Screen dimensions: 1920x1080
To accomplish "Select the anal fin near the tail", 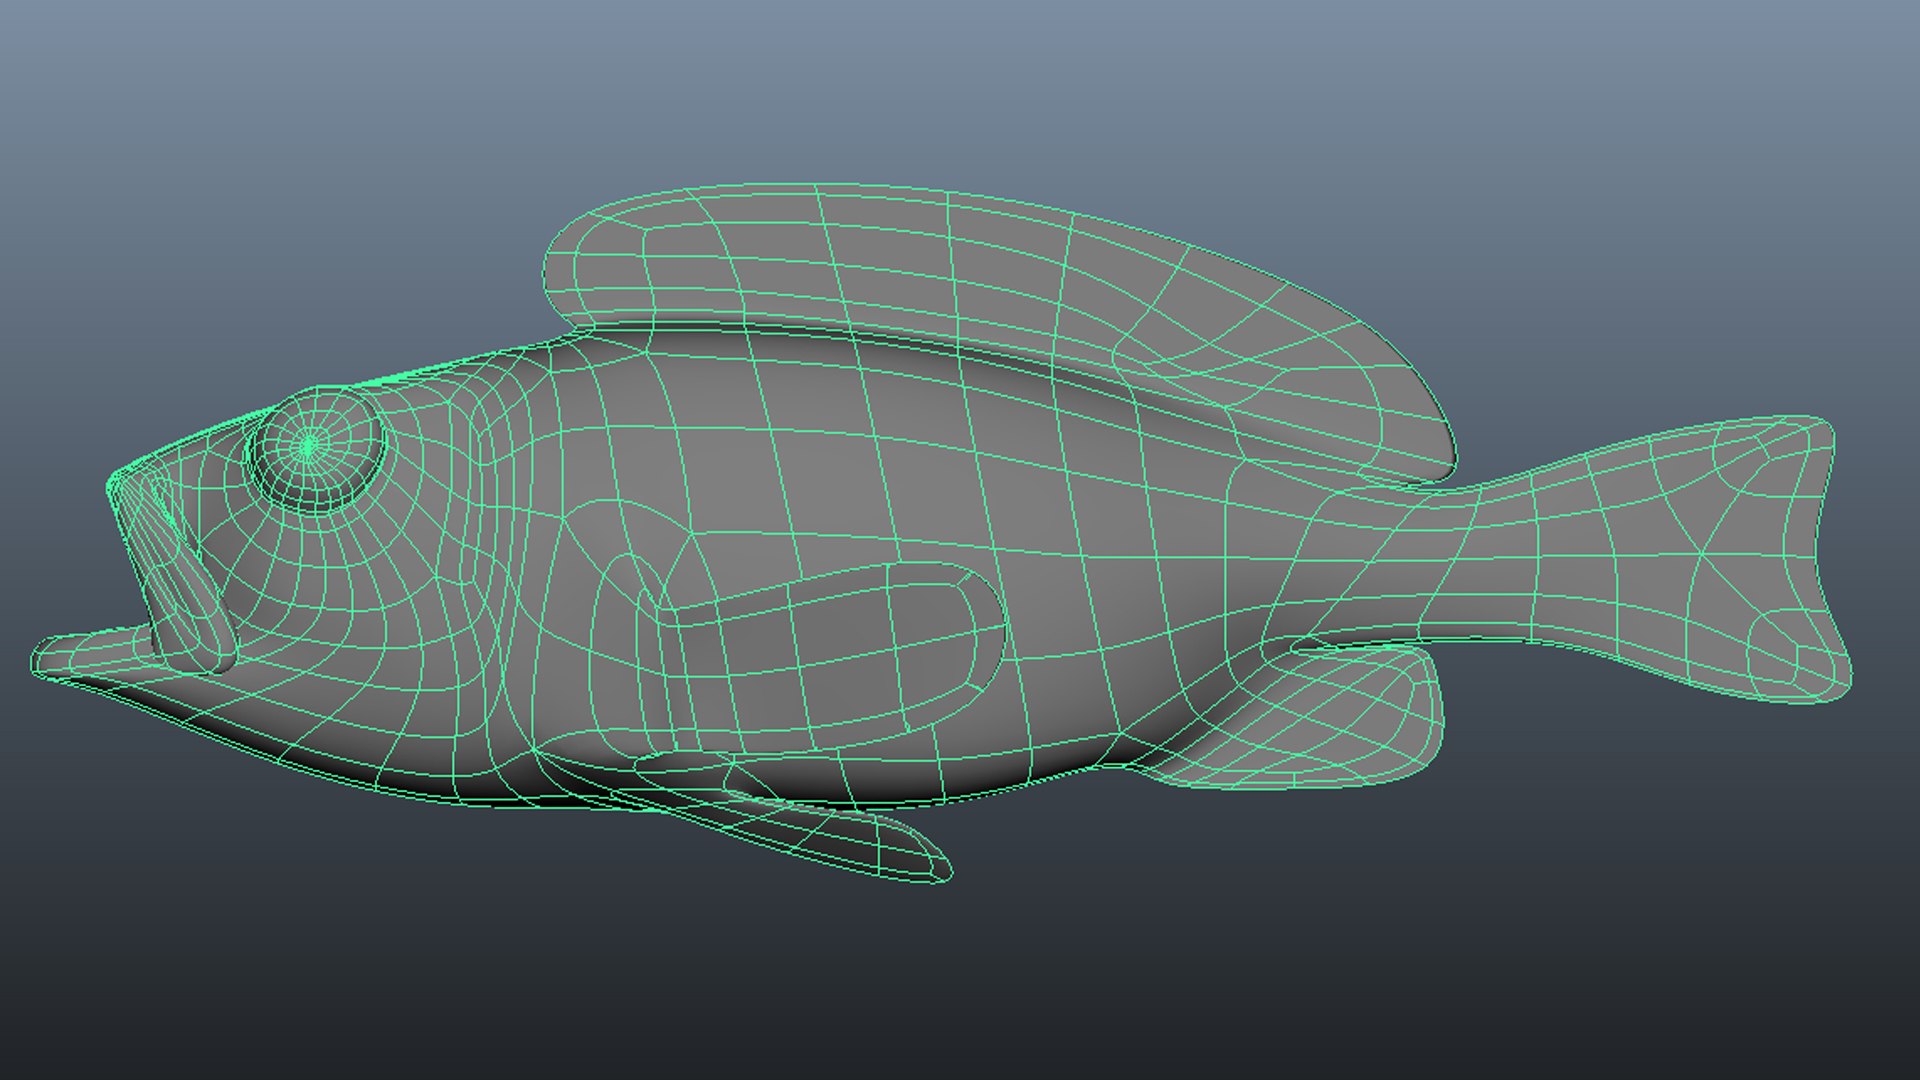I will (x=1300, y=720).
